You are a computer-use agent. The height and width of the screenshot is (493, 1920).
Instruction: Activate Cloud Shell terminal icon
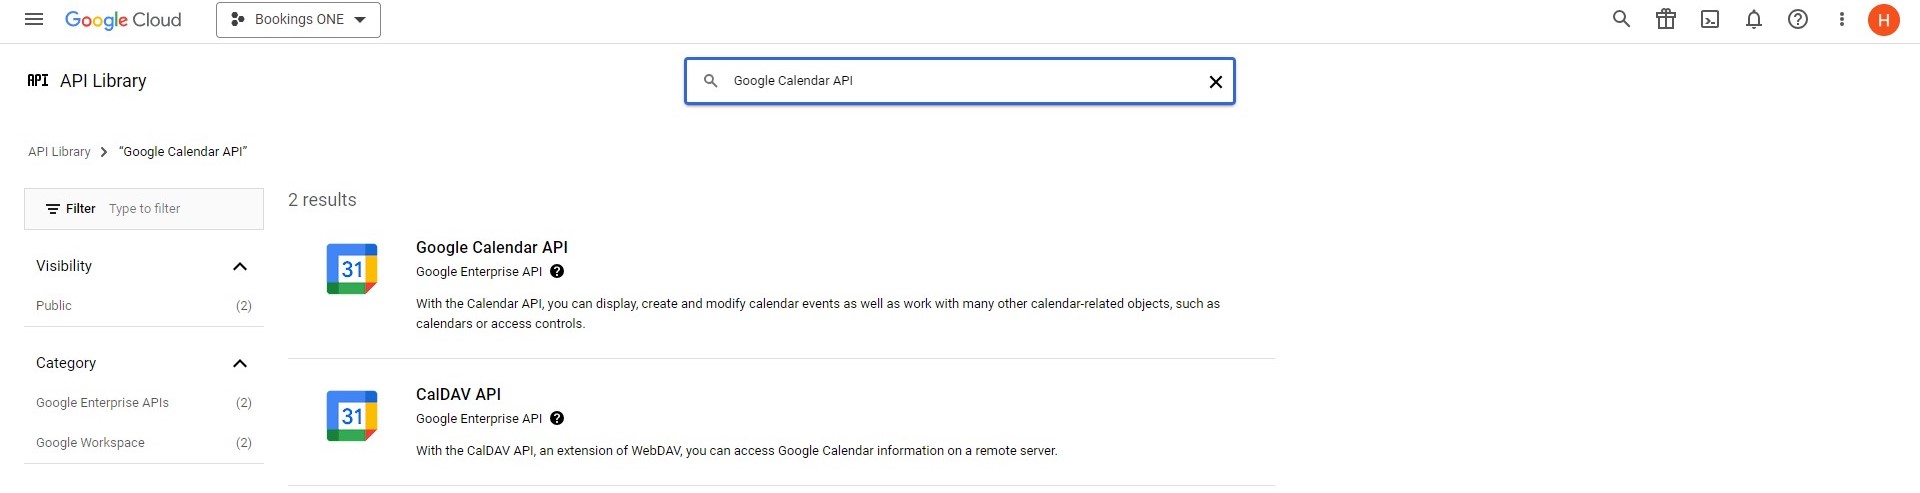coord(1710,19)
